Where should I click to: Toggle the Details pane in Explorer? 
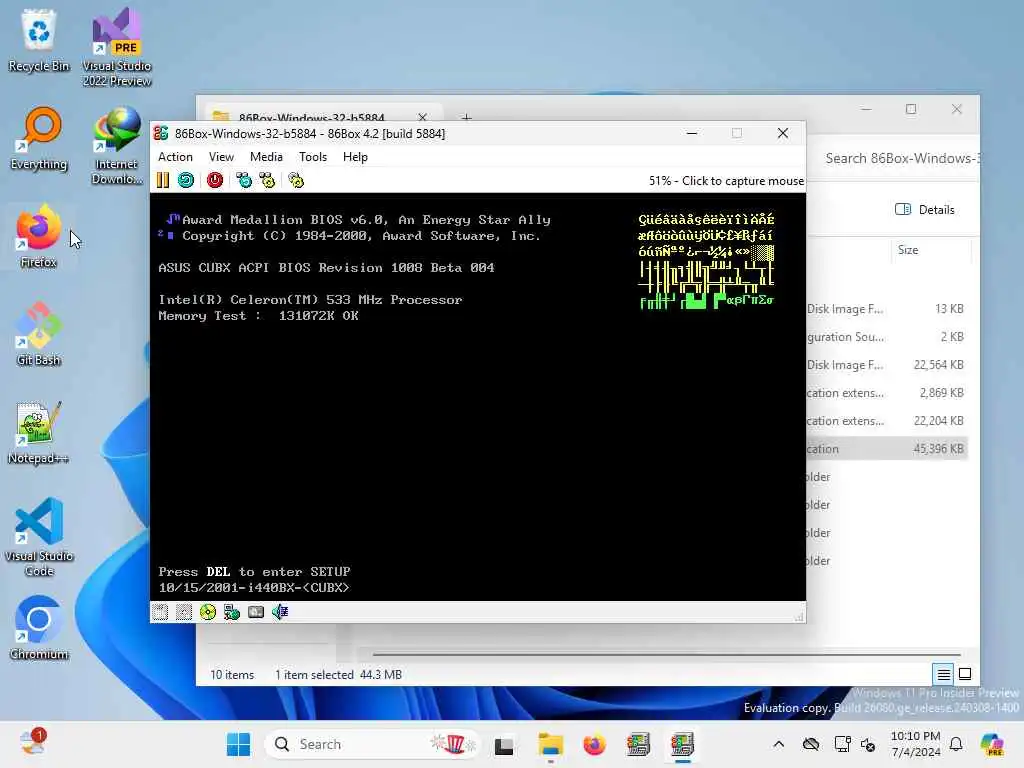(924, 210)
